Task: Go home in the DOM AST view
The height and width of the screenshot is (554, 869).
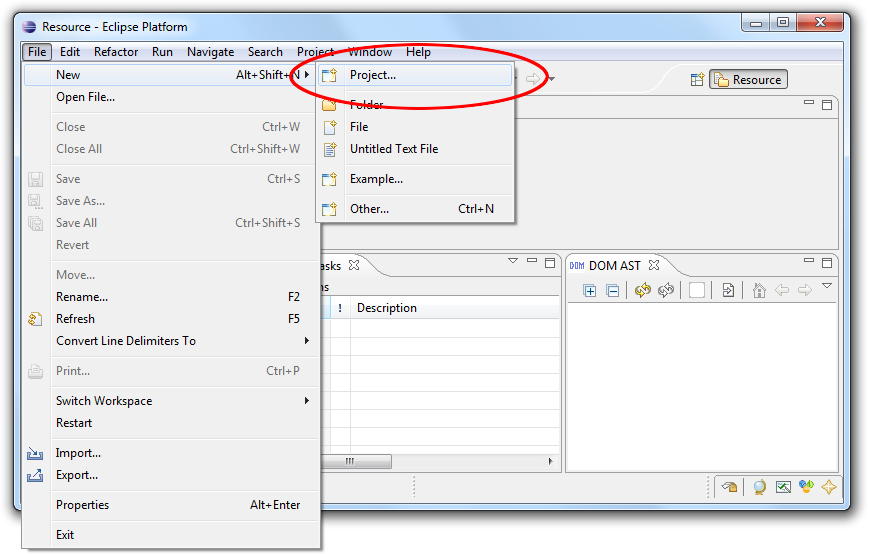Action: click(759, 290)
